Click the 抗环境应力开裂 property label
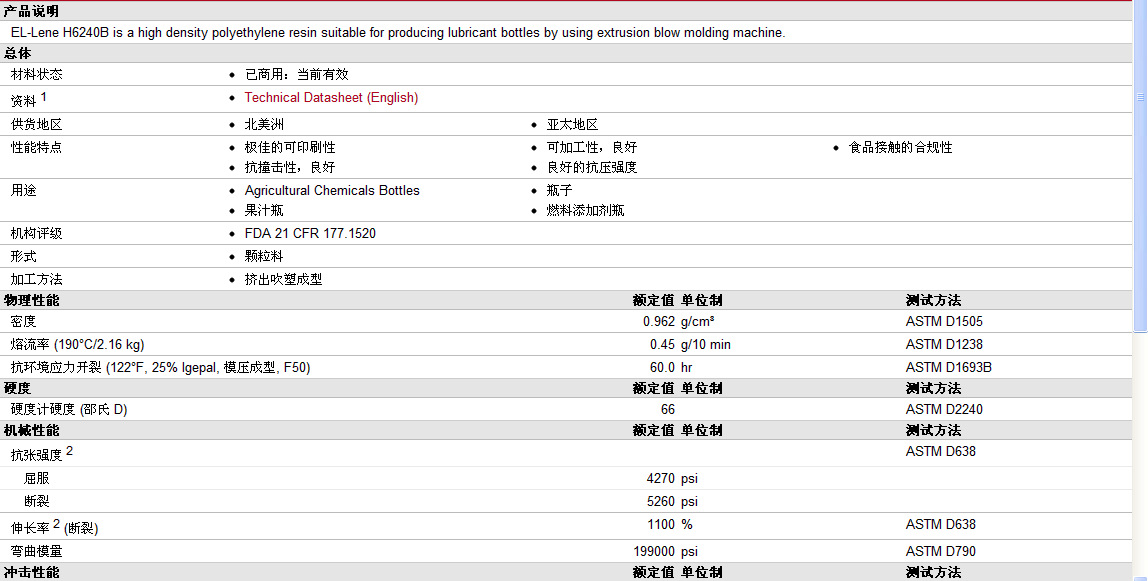 [160, 367]
